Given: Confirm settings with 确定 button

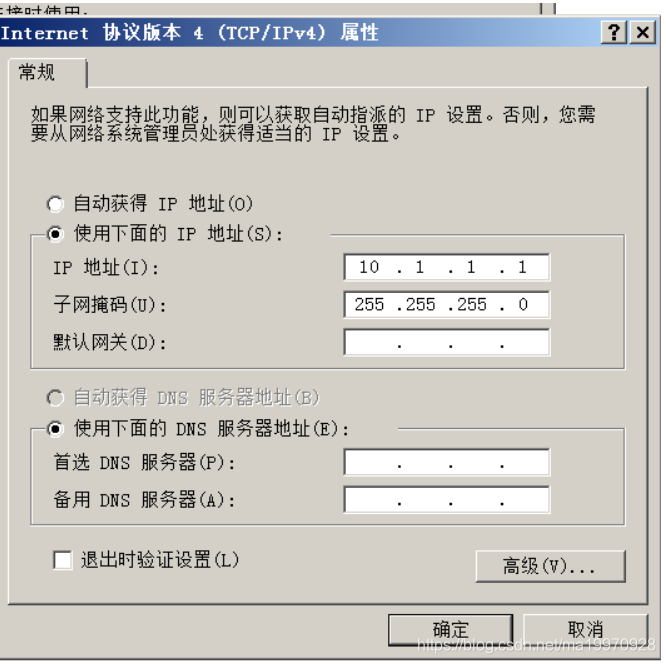Looking at the screenshot, I should (450, 630).
